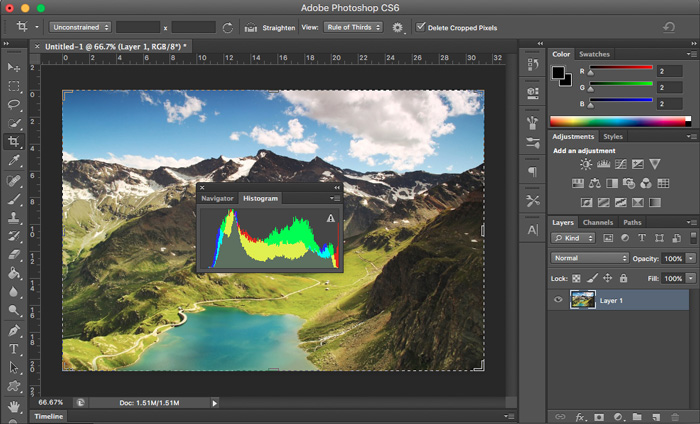
Task: Open crop settings gear icon
Action: tap(398, 27)
